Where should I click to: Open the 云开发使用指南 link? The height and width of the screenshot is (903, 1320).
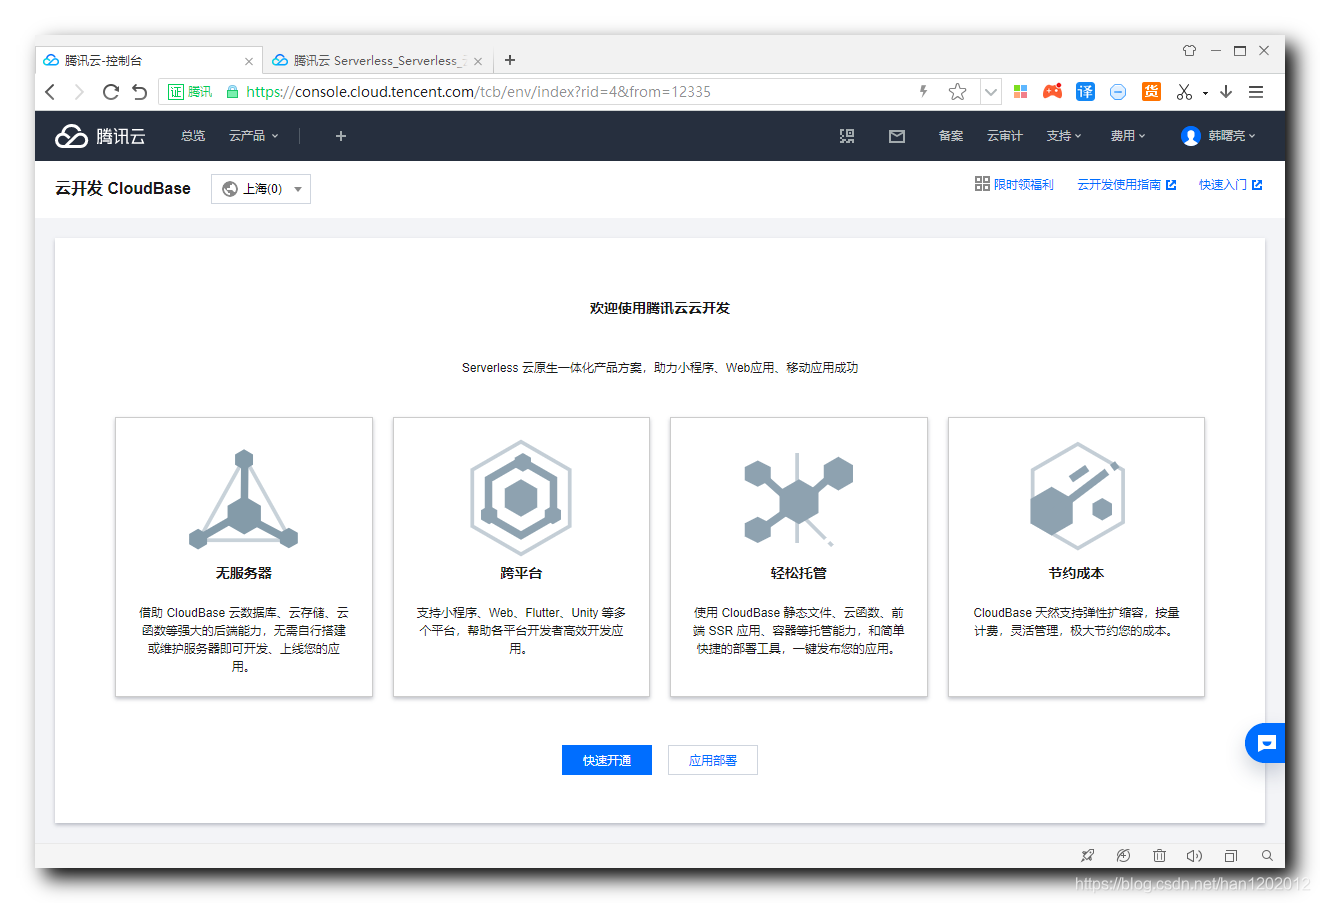coord(1126,185)
